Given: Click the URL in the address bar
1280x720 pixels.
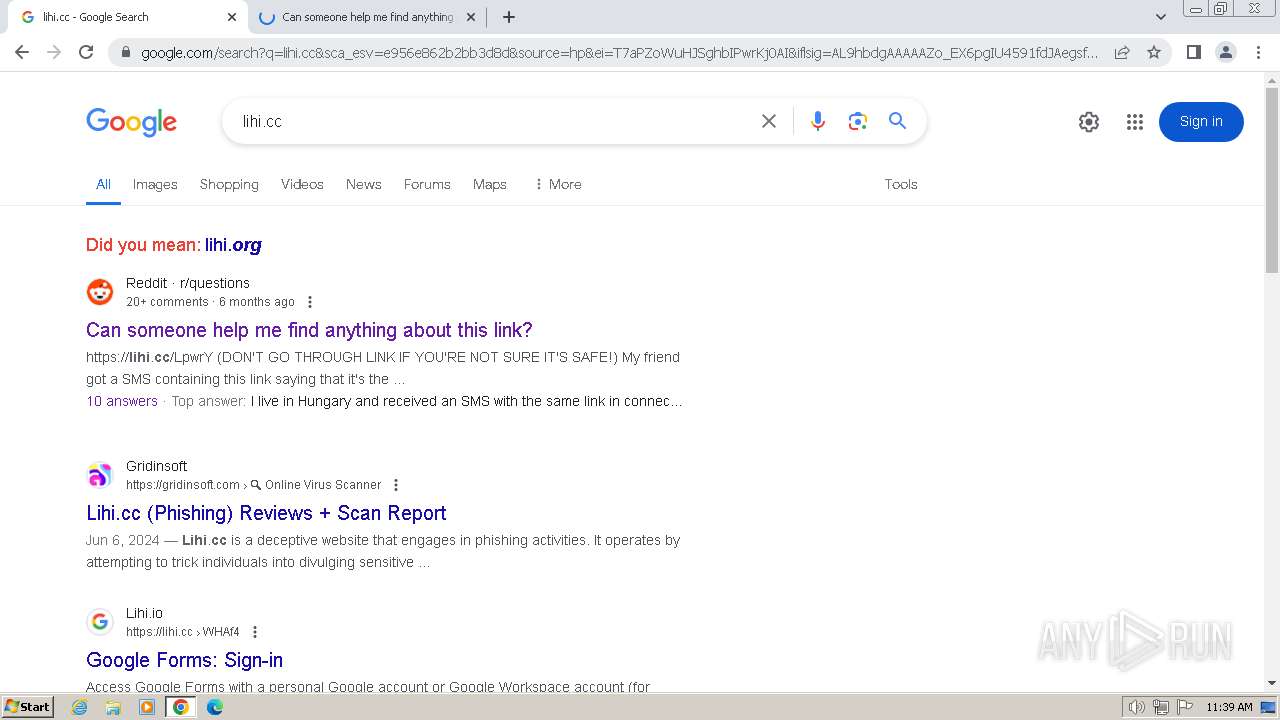Looking at the screenshot, I should (619, 53).
